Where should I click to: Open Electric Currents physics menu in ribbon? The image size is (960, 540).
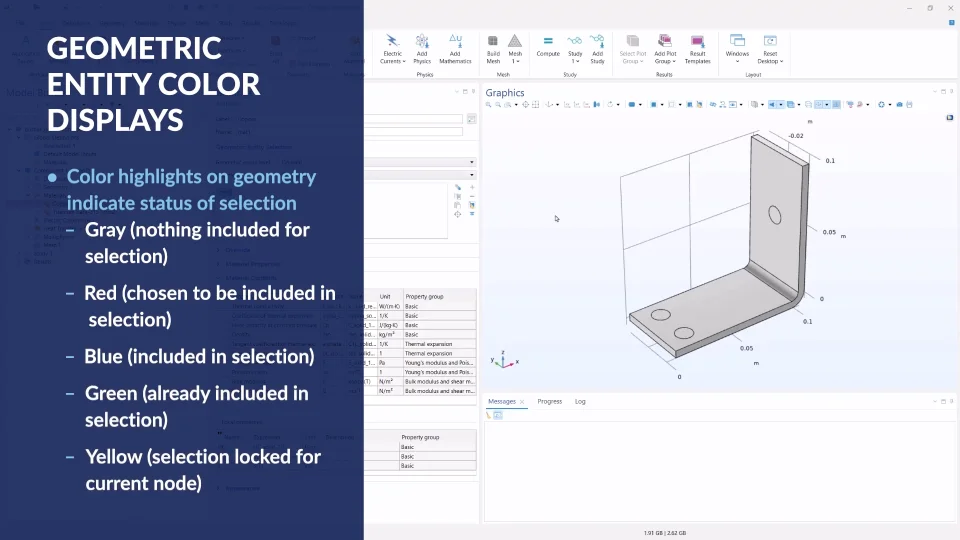coord(392,49)
